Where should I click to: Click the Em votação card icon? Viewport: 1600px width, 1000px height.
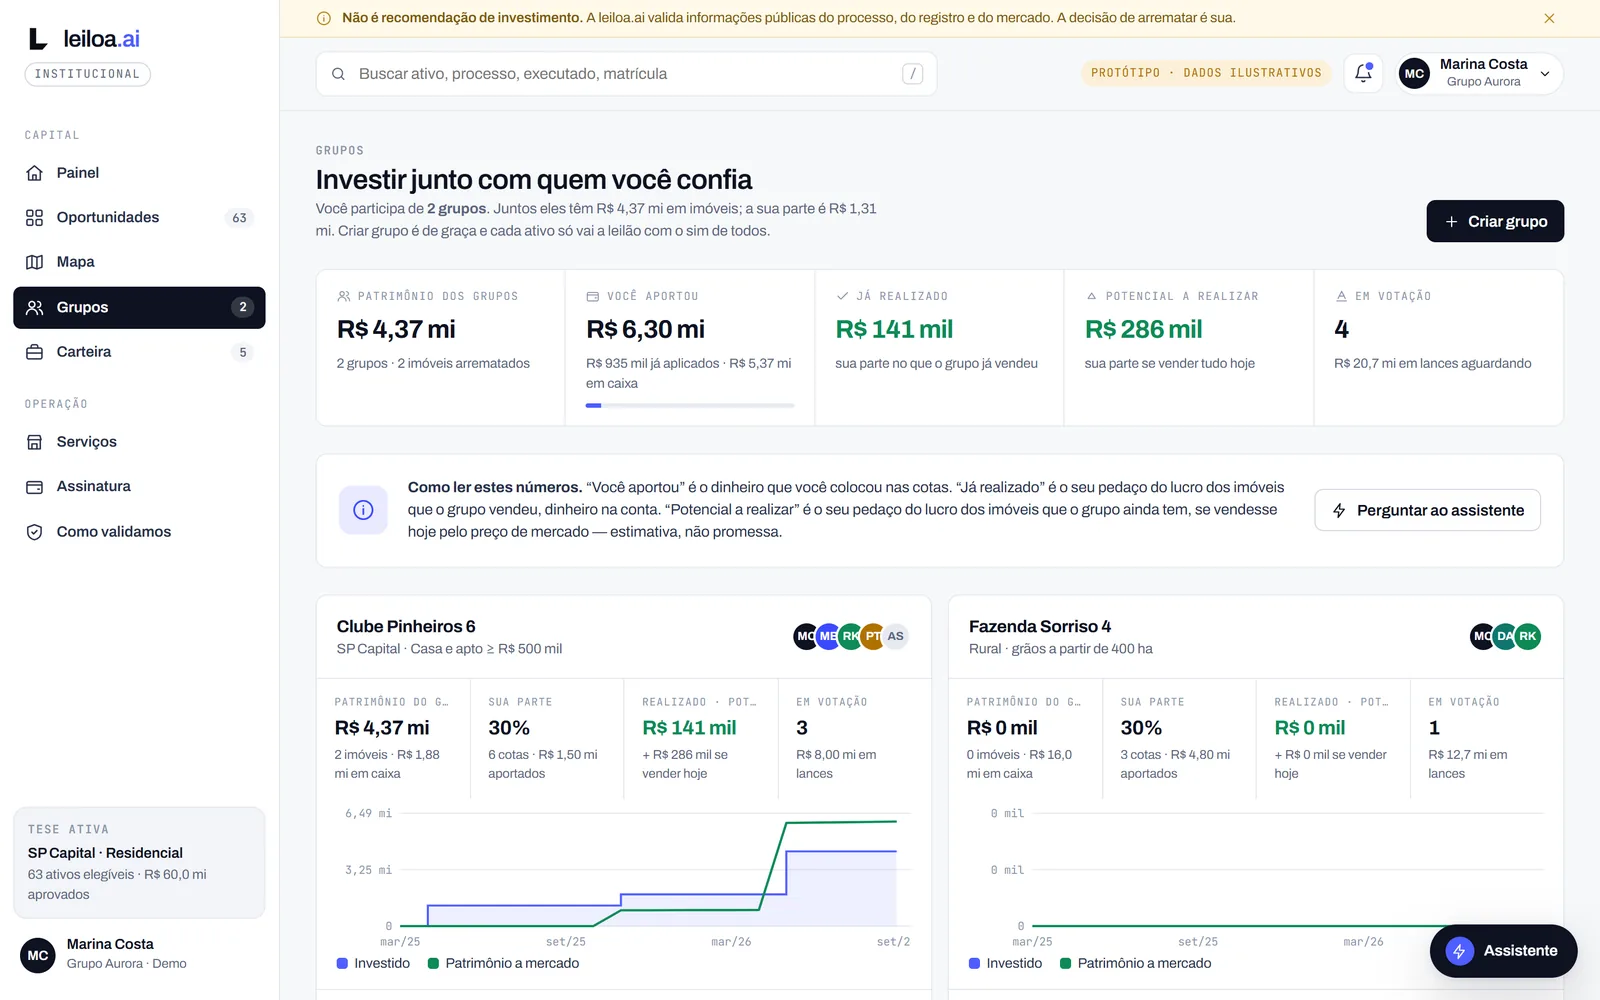1341,296
